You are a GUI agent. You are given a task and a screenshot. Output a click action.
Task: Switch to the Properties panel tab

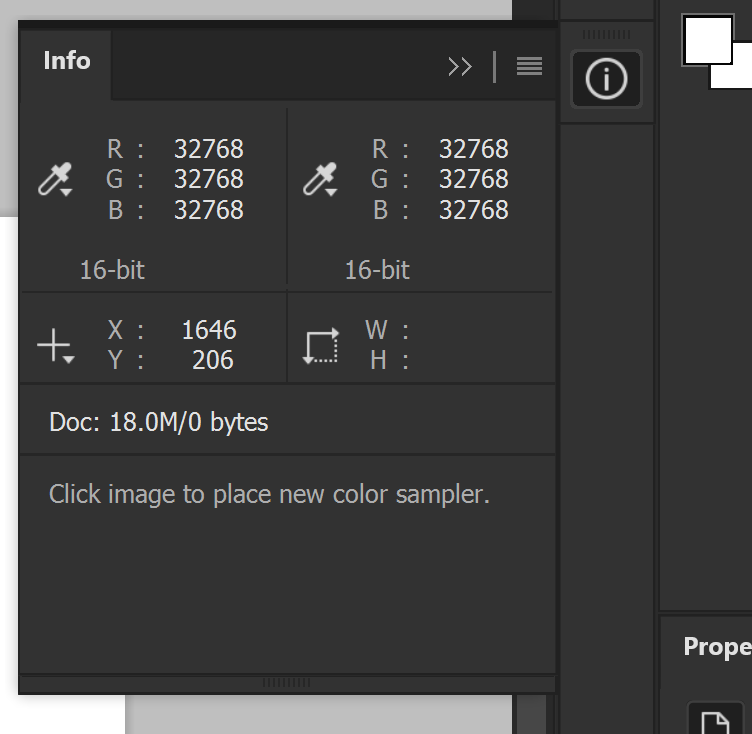(x=716, y=647)
